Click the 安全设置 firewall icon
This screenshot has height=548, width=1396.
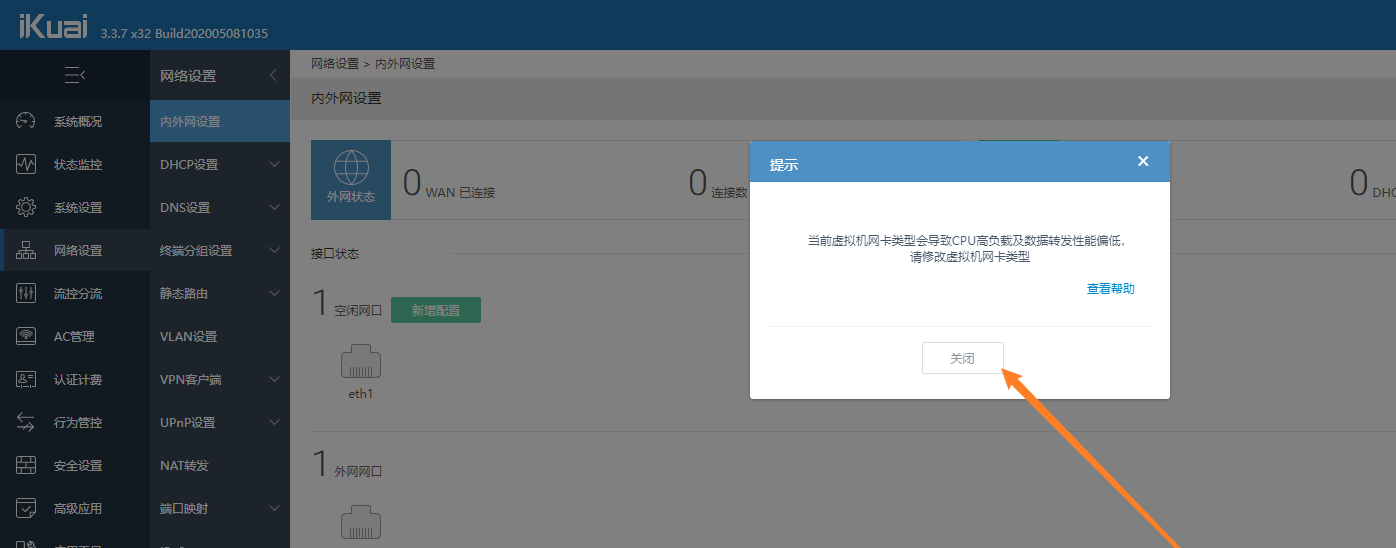point(26,466)
